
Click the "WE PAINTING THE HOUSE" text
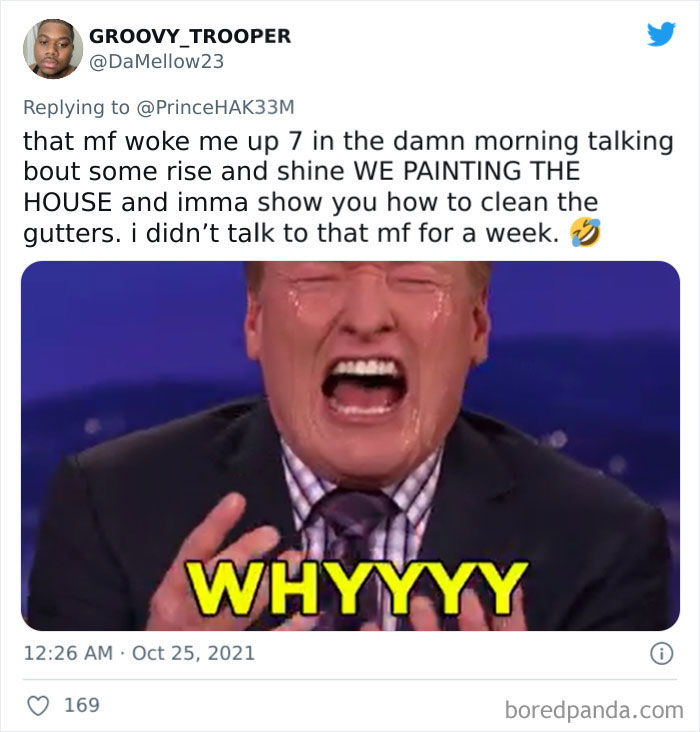pyautogui.click(x=302, y=186)
